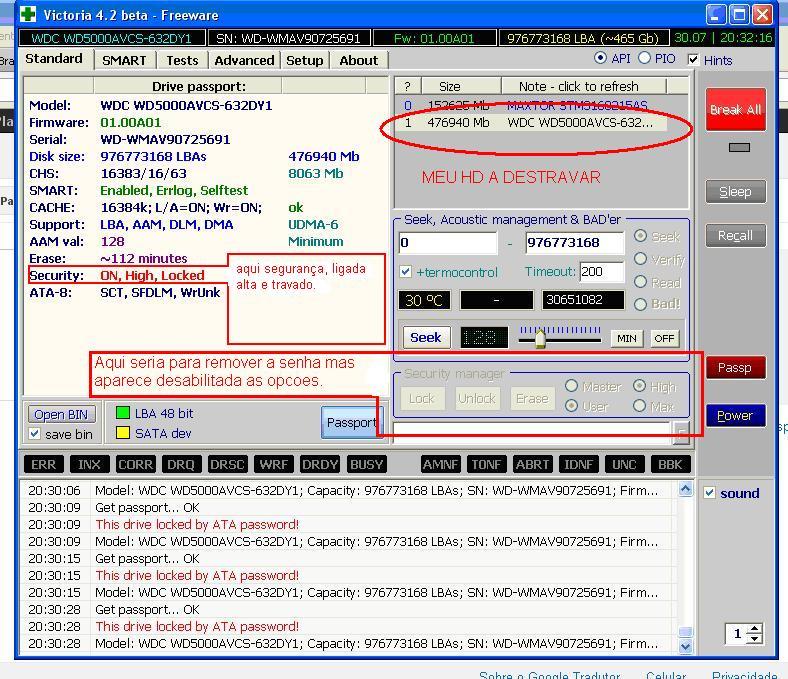Click the Victoria green cross title icon

coord(28,14)
